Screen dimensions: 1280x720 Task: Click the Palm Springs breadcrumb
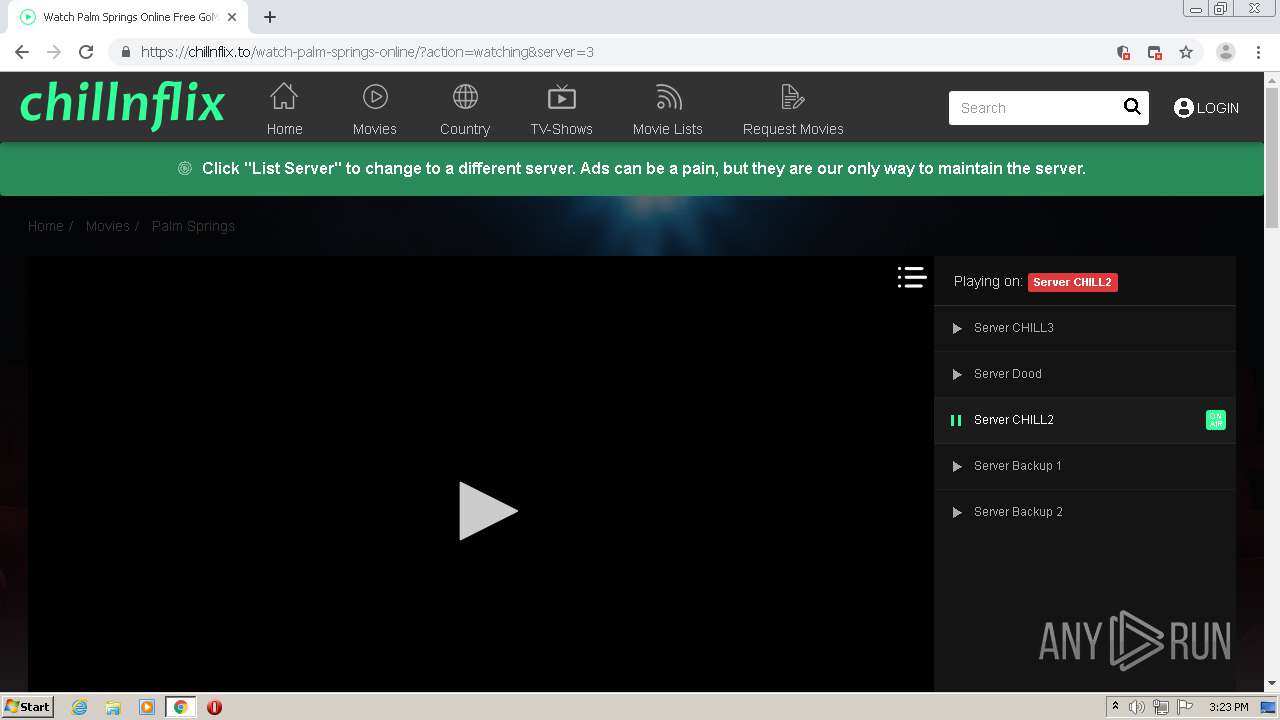193,226
